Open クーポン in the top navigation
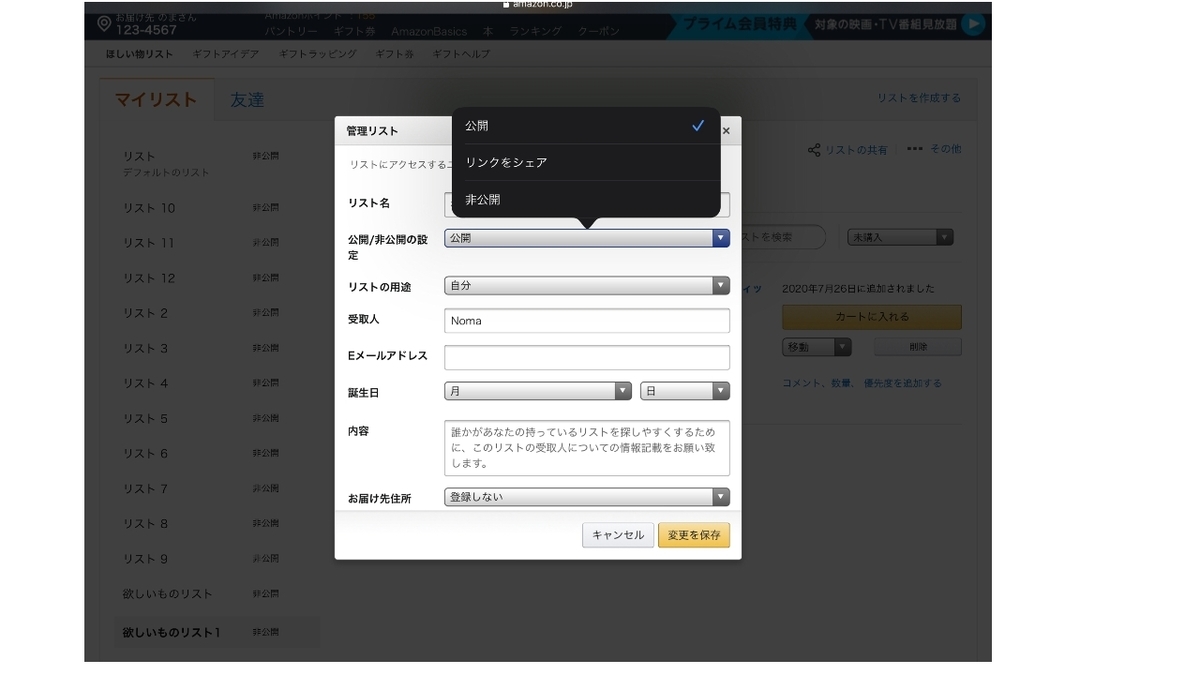 (598, 31)
